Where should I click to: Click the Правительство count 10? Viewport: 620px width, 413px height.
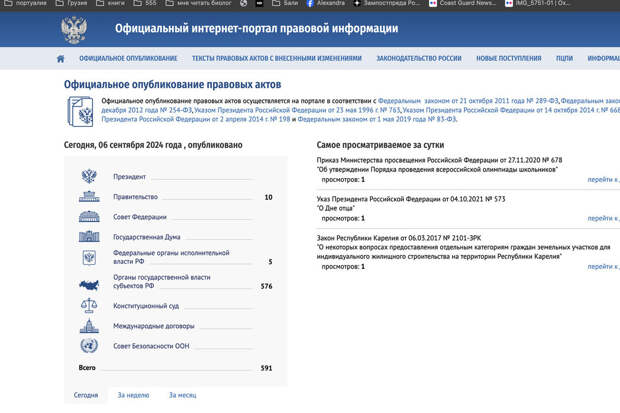point(268,197)
